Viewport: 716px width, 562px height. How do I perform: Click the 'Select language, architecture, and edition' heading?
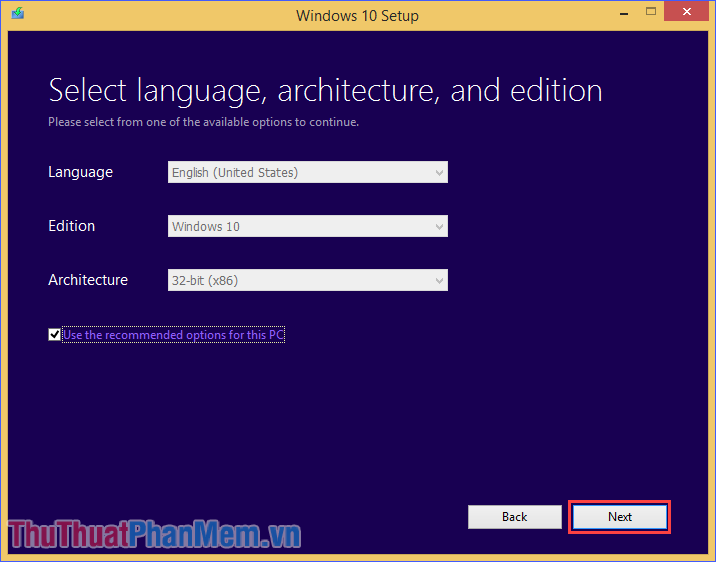pos(325,90)
